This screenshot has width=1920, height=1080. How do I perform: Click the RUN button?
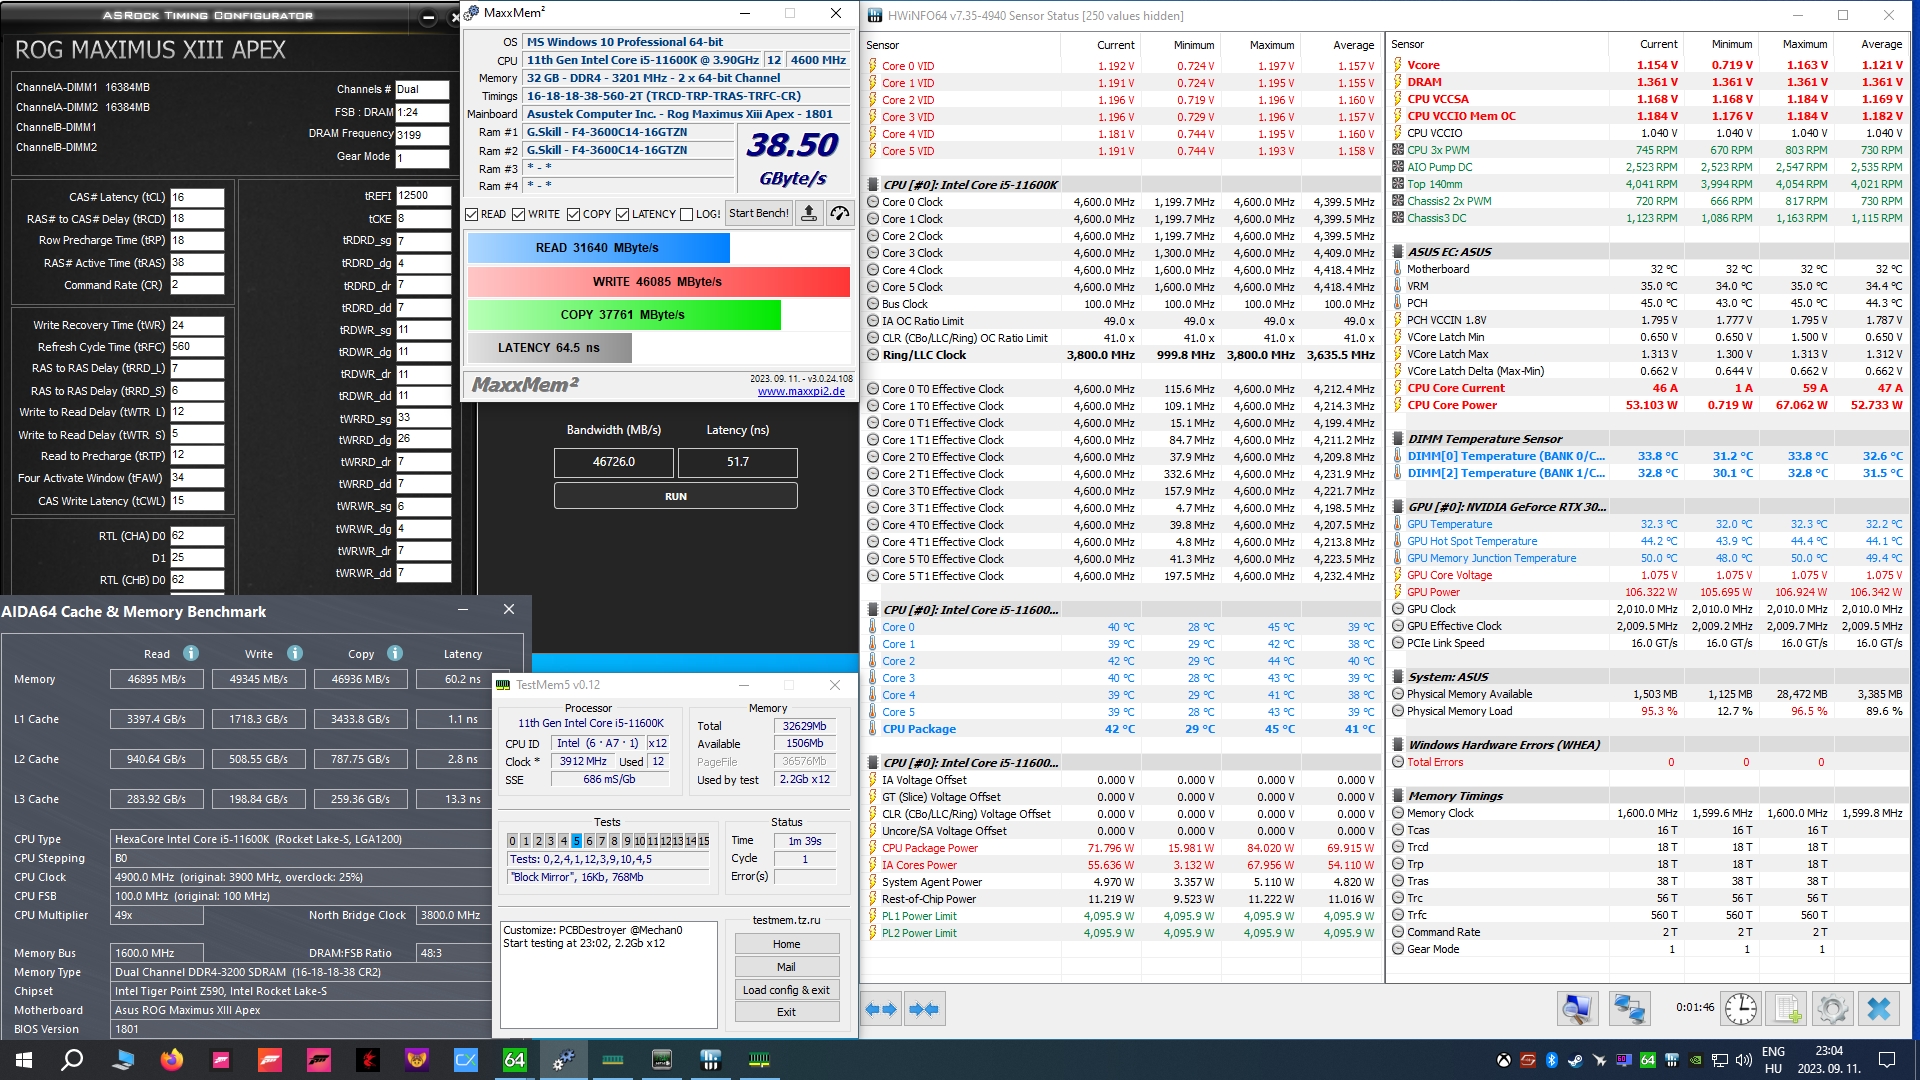tap(676, 496)
